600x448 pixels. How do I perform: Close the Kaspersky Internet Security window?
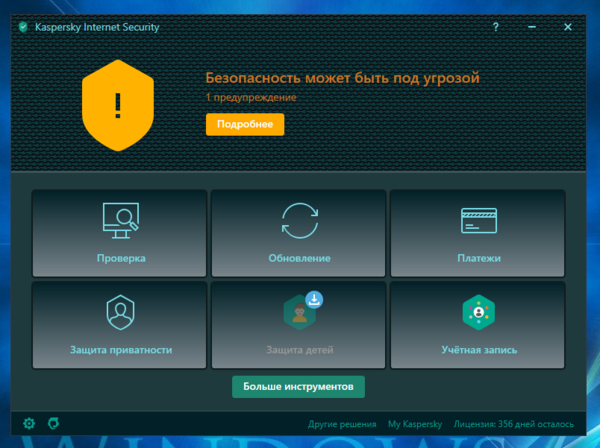[568, 27]
